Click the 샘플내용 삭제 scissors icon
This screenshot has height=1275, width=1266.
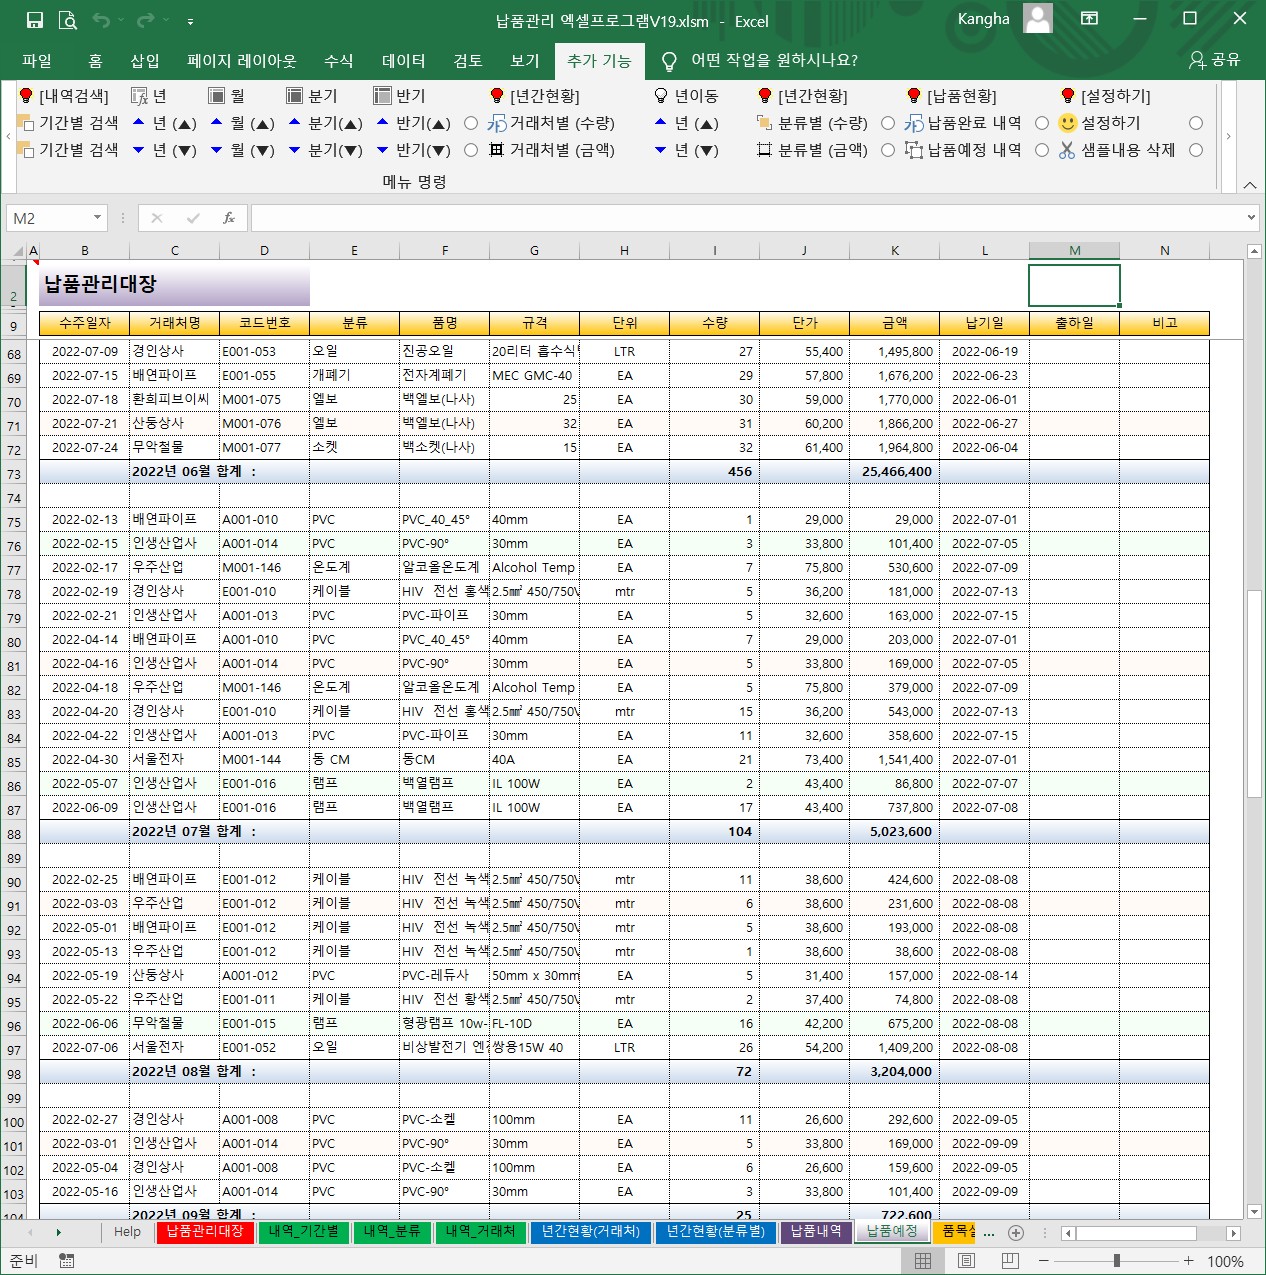click(x=1067, y=150)
